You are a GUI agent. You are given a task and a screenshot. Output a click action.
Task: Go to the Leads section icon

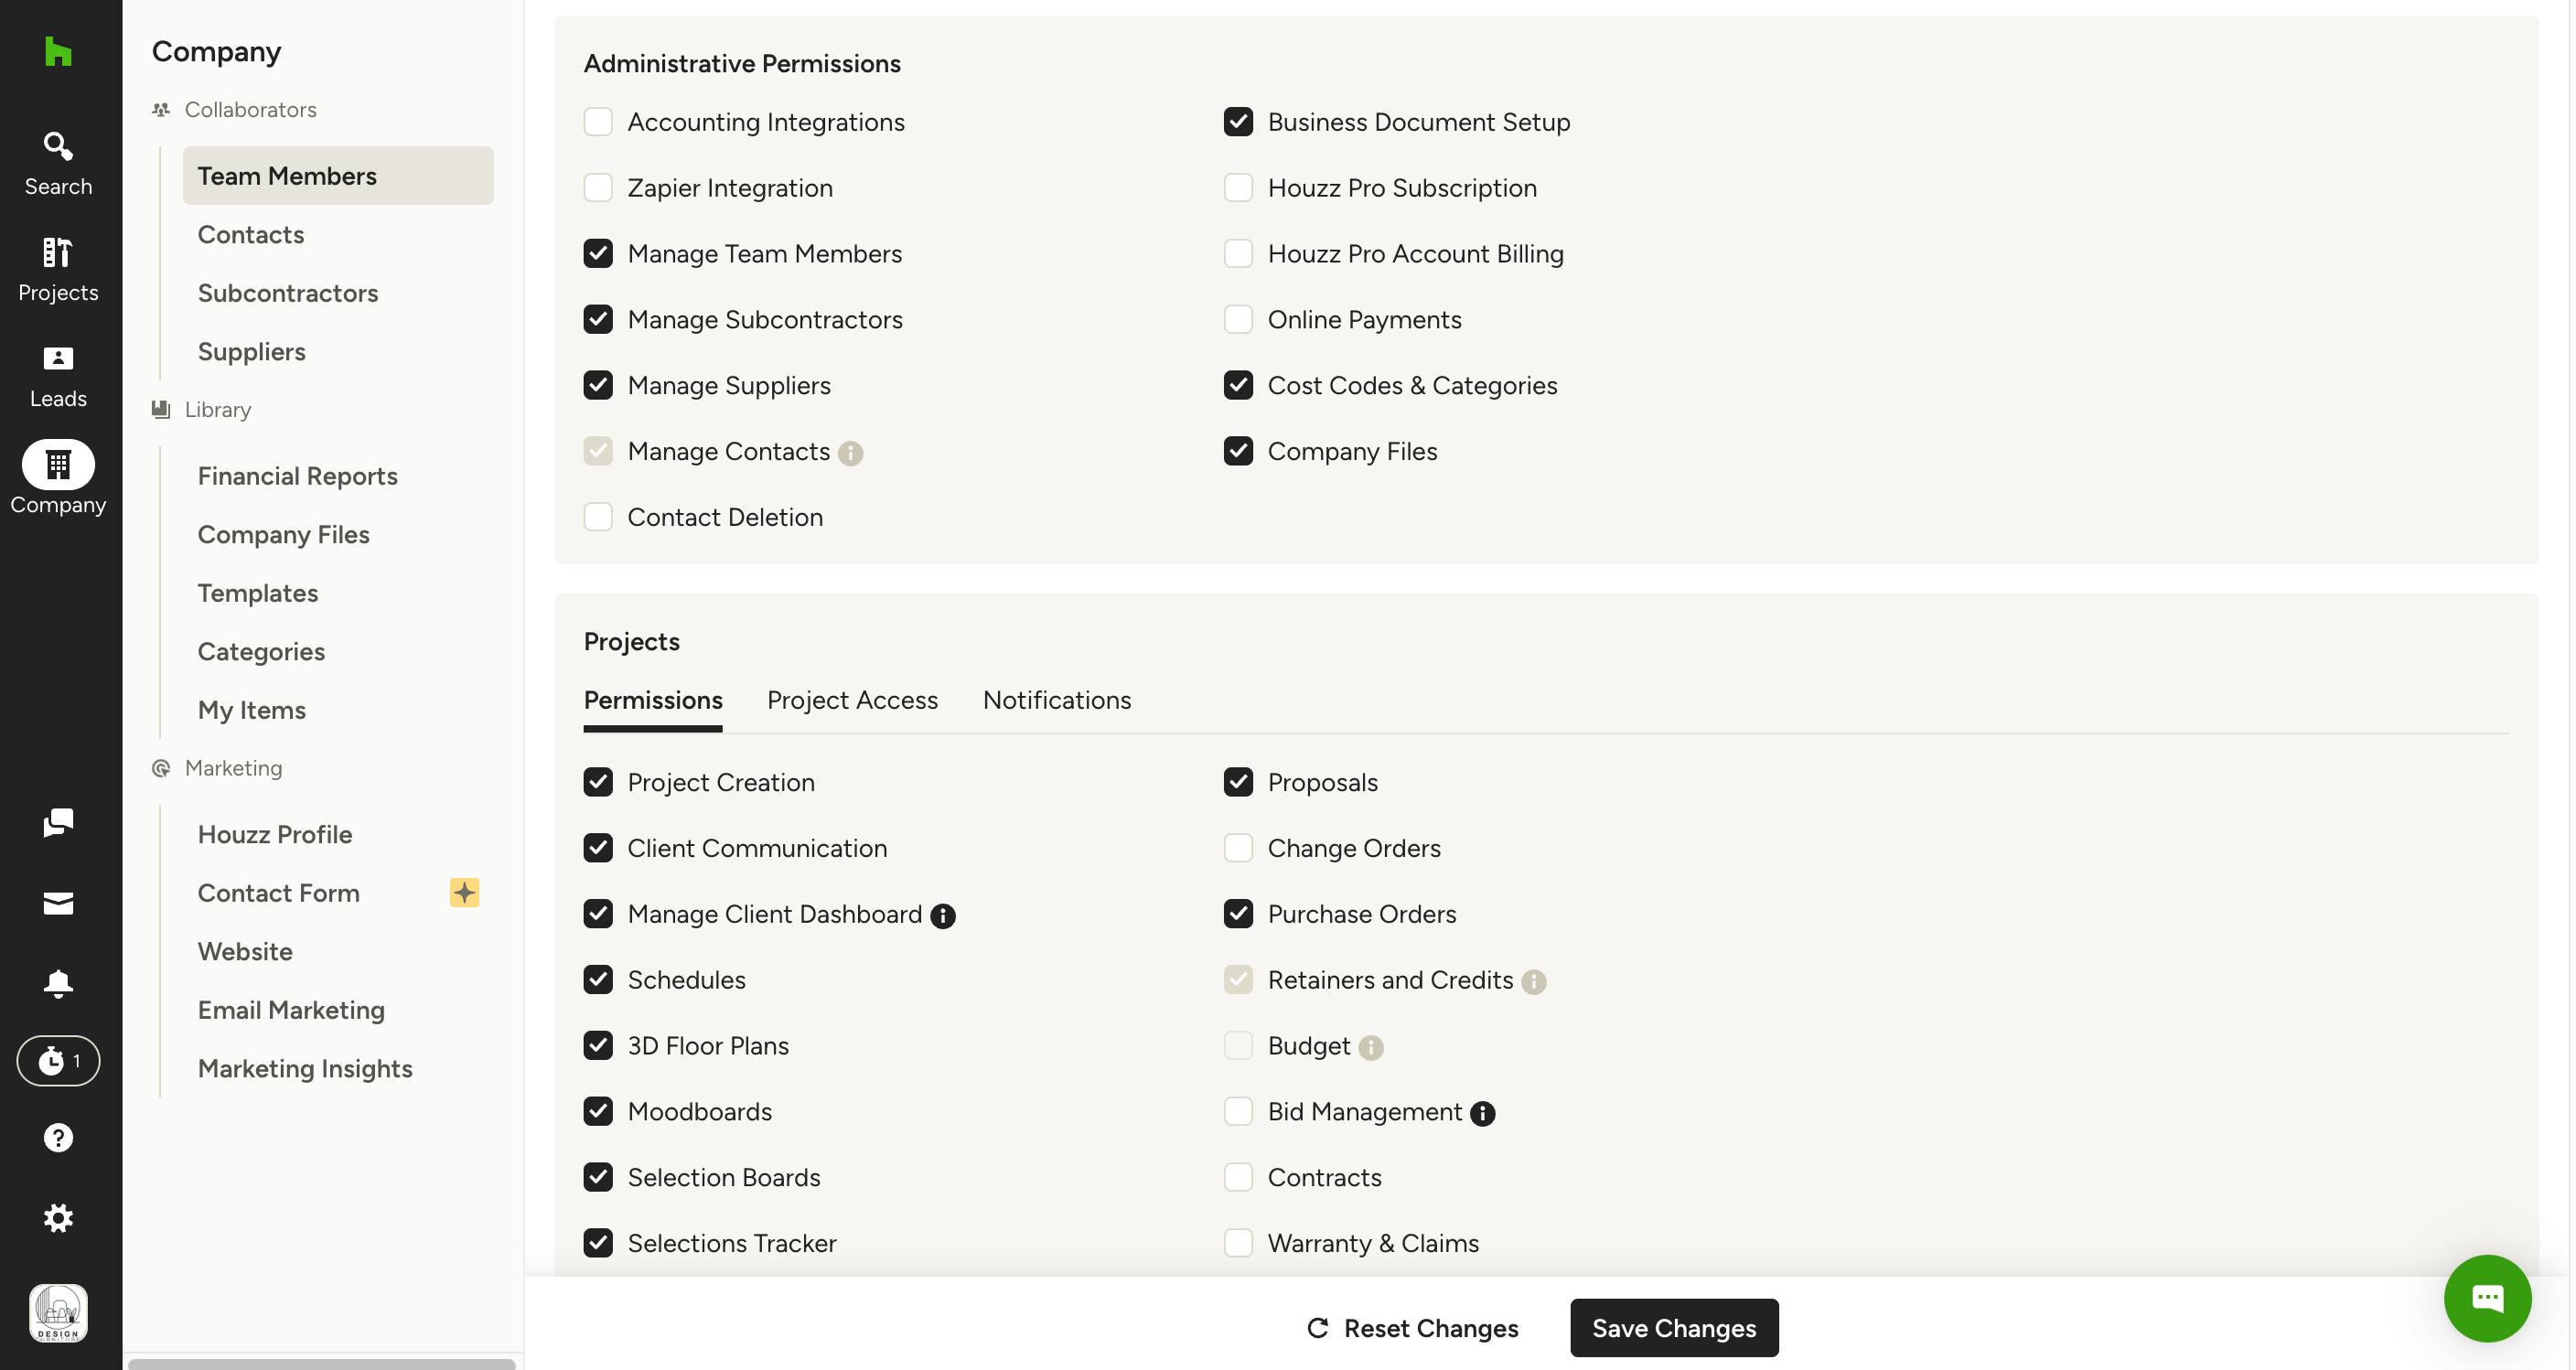click(58, 376)
